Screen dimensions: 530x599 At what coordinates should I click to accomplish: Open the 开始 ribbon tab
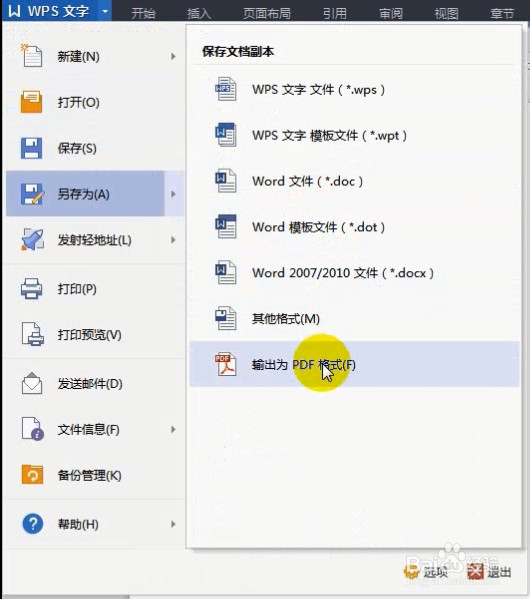143,13
